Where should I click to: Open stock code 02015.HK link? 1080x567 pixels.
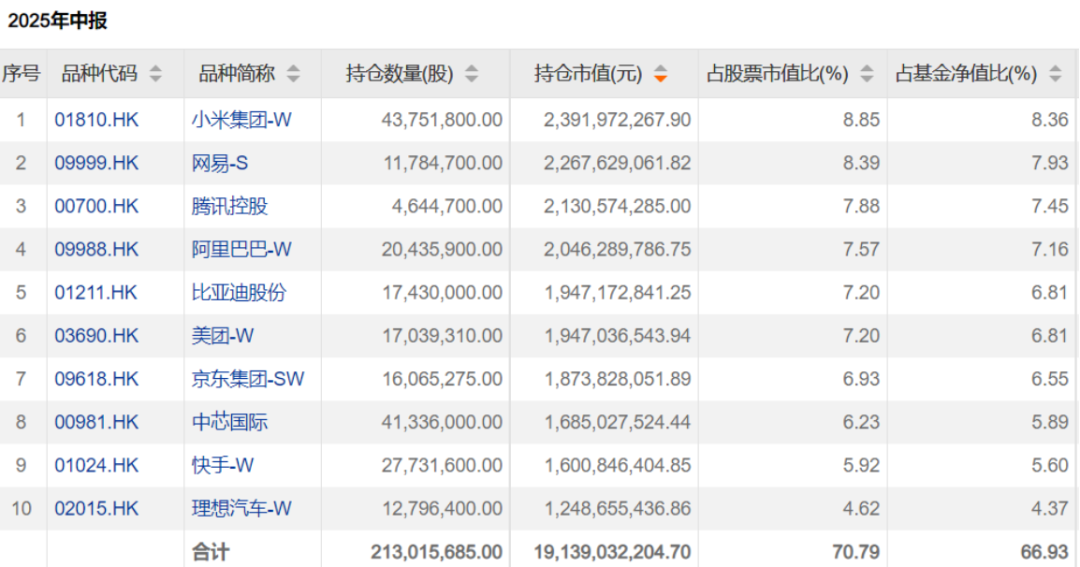click(x=96, y=508)
